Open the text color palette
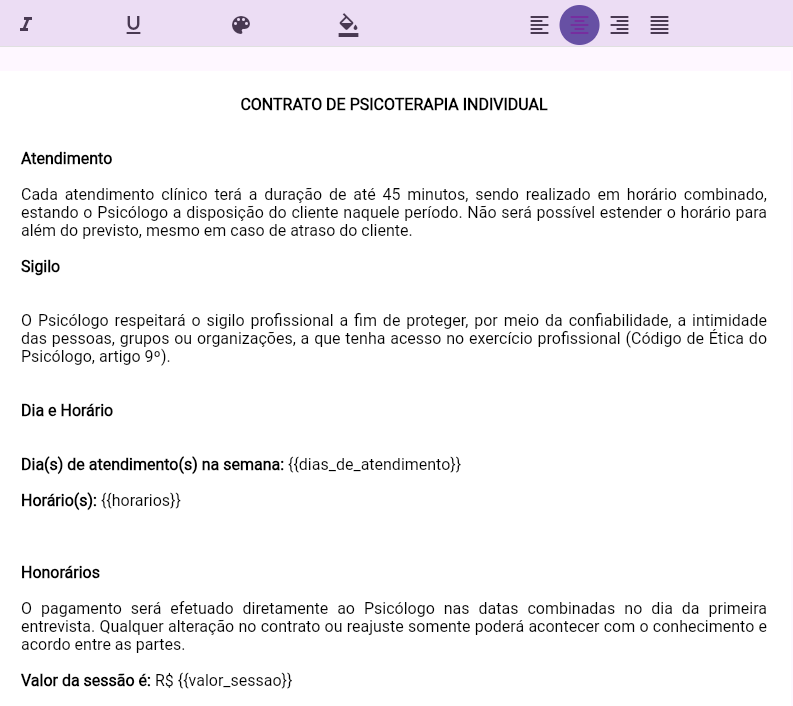793x706 pixels. 241,25
